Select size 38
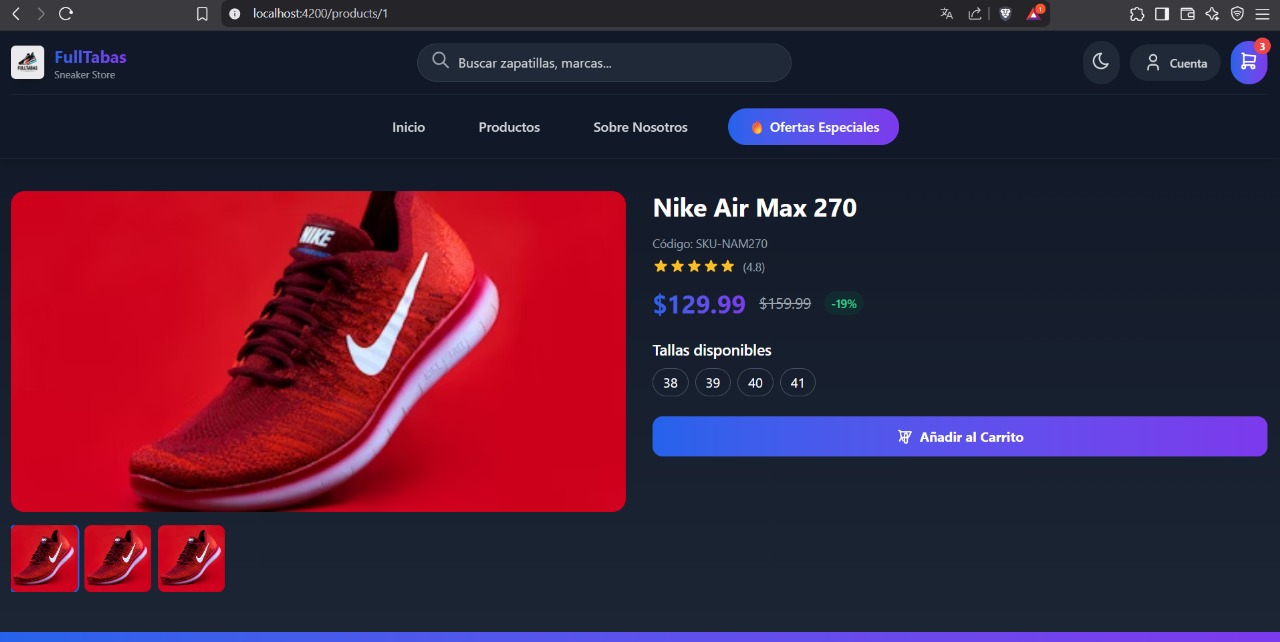1280x642 pixels. tap(670, 383)
